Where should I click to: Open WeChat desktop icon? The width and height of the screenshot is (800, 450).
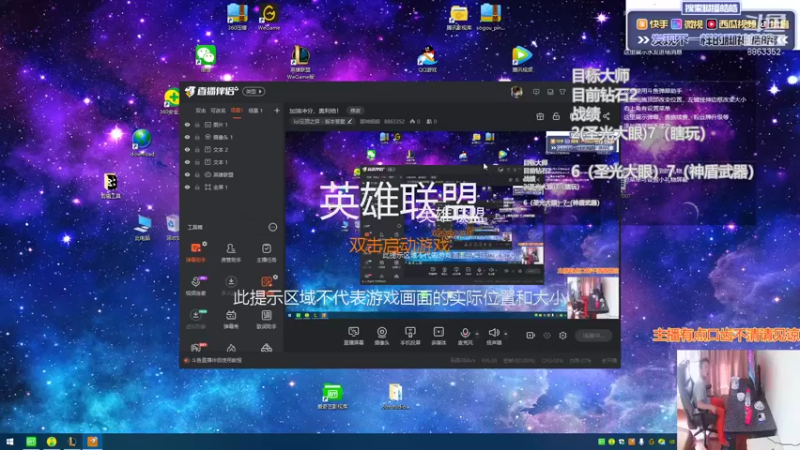(x=206, y=58)
